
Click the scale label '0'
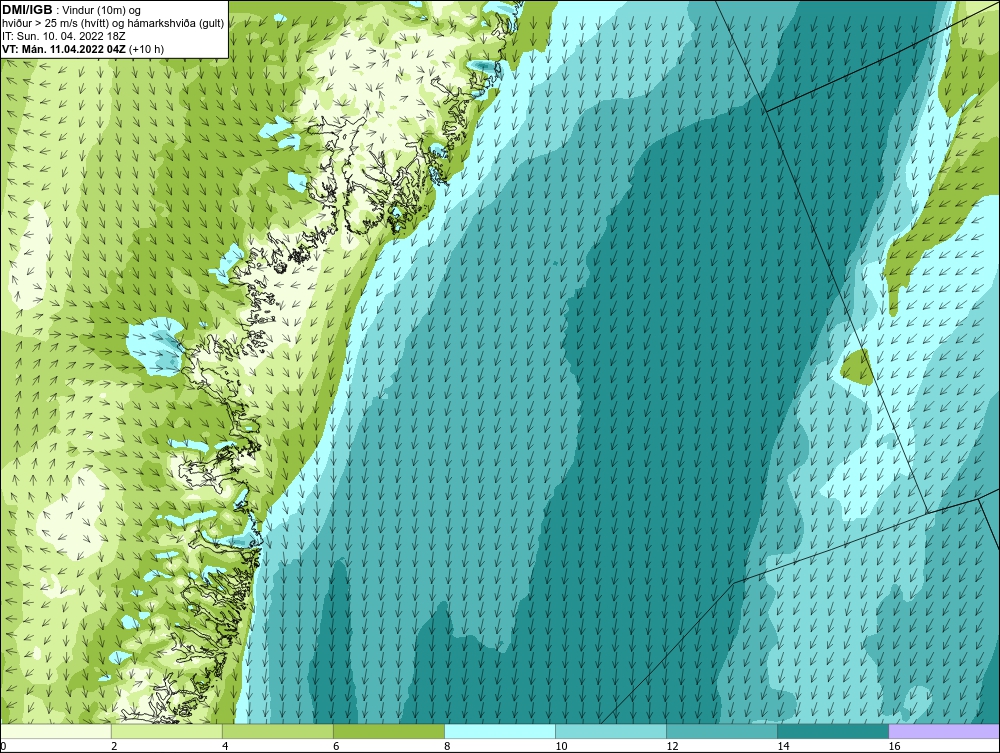pyautogui.click(x=3, y=746)
